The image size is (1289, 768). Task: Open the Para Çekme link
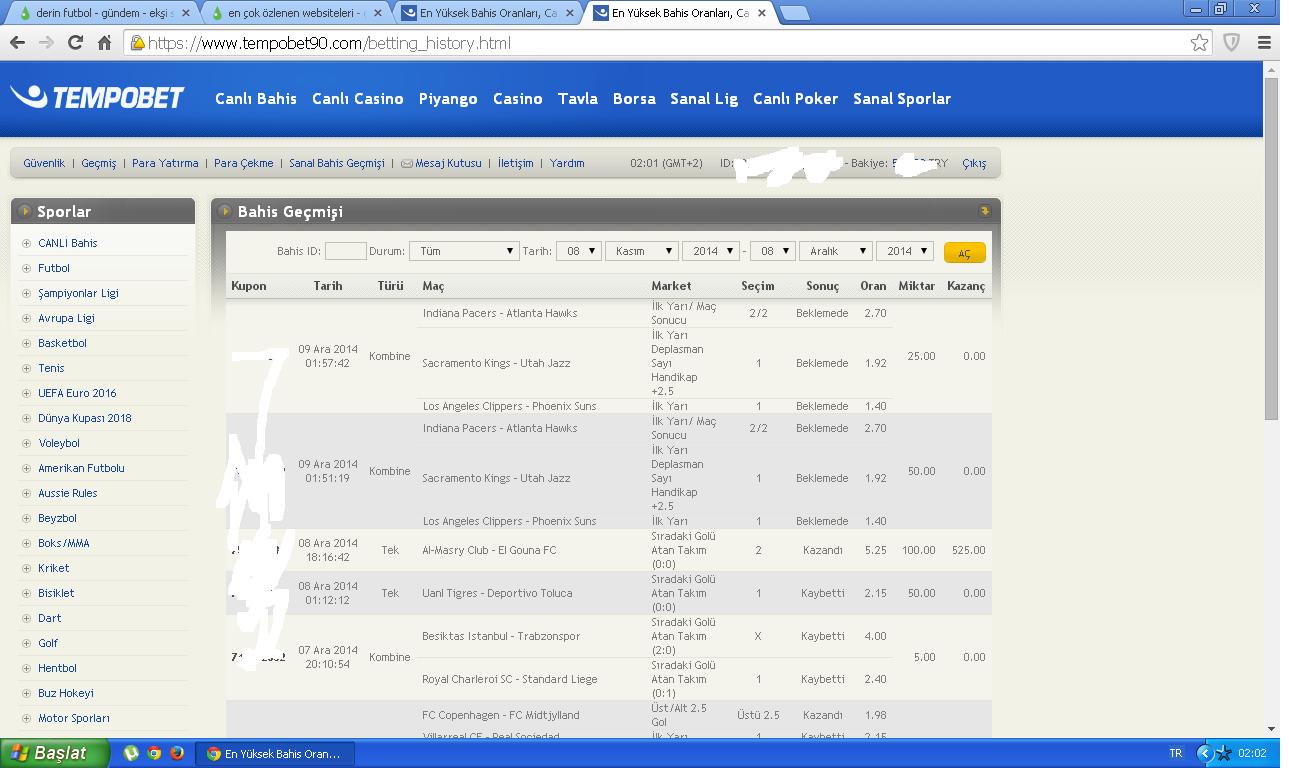243,163
